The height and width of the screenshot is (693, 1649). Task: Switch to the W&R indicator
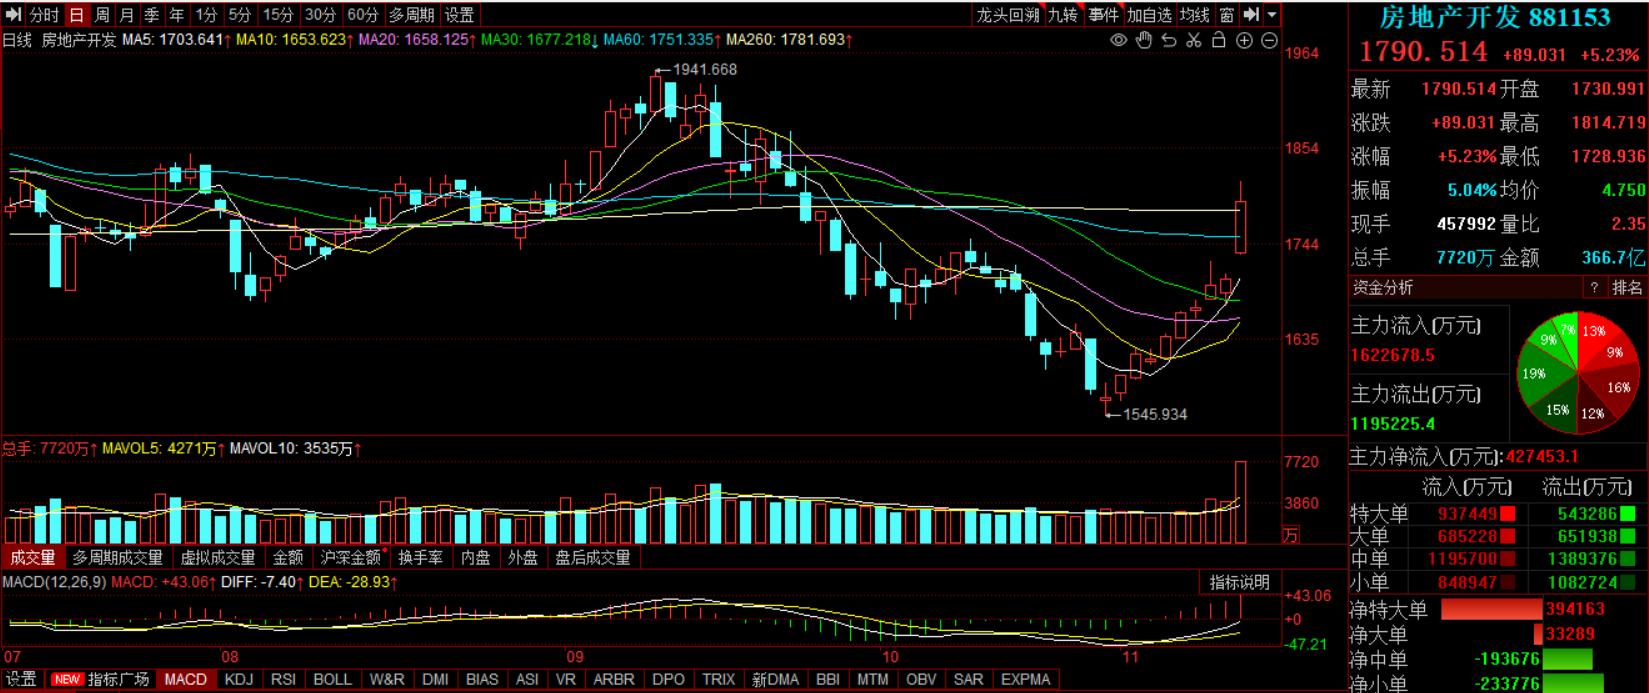(x=387, y=679)
